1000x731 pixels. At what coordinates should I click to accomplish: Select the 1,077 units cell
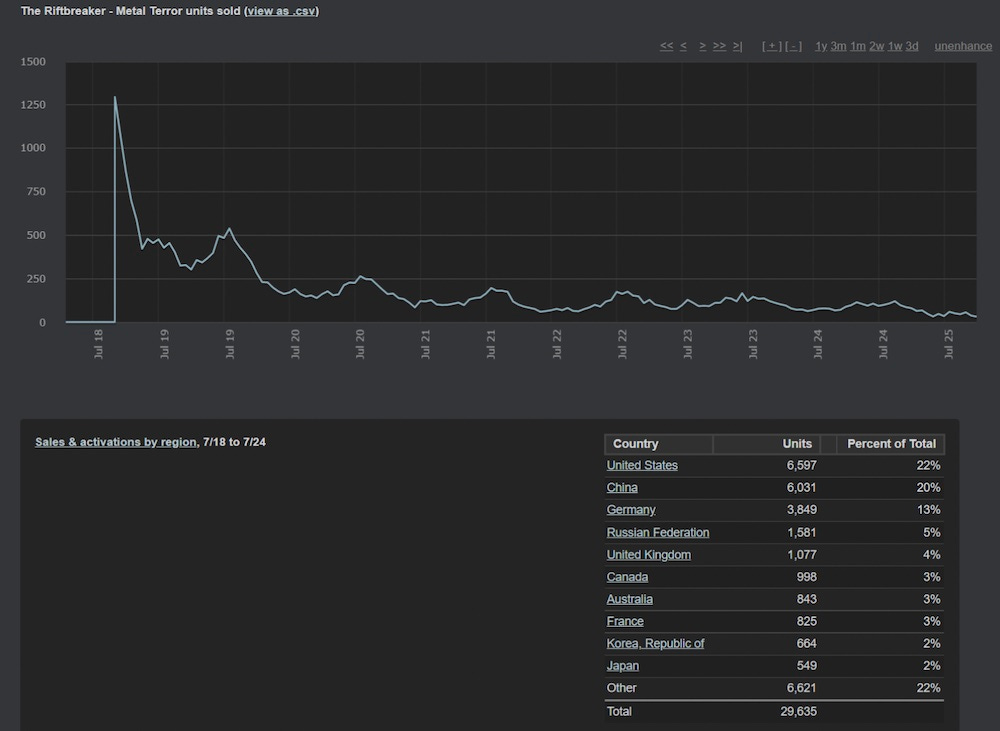pyautogui.click(x=802, y=554)
